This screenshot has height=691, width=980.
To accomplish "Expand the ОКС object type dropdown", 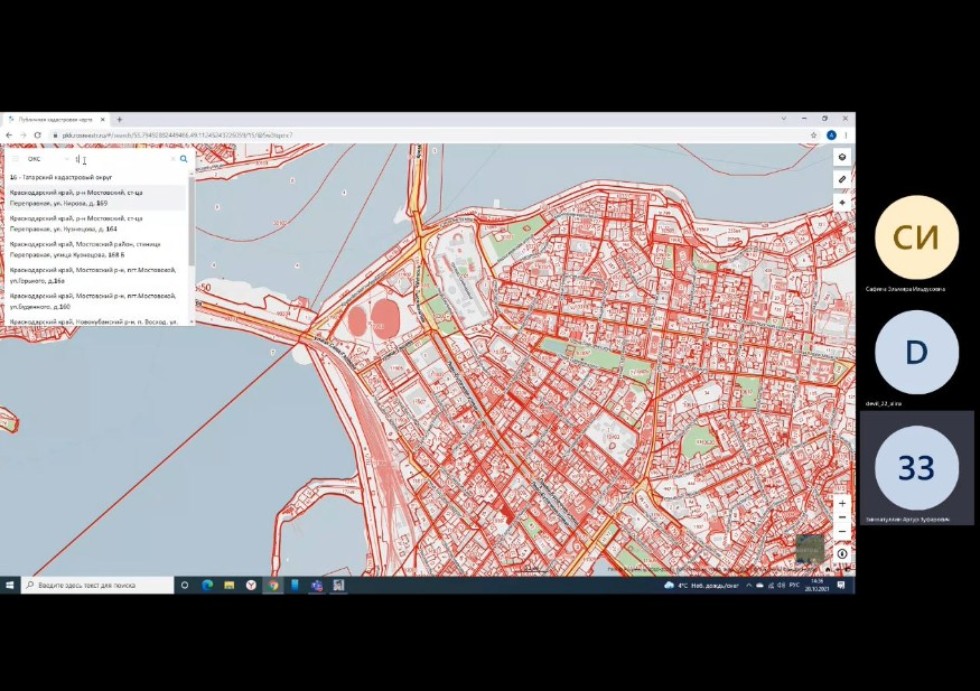I will (x=66, y=159).
